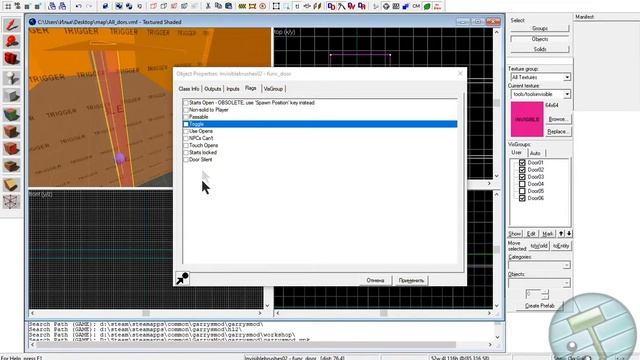Select the Apply Decals tool

11,149
